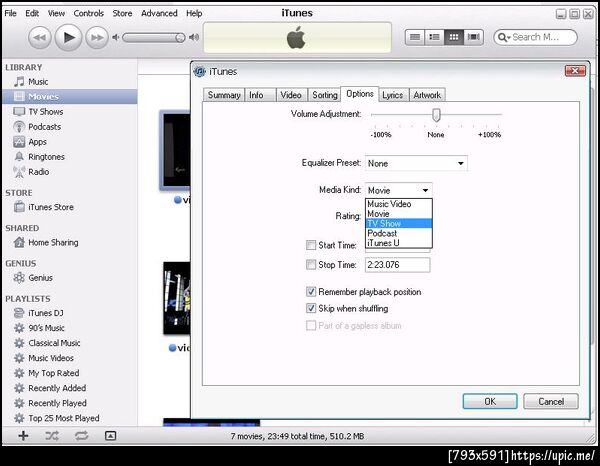The width and height of the screenshot is (600, 466).
Task: Select iTunes U in Media Kind list
Action: tap(399, 243)
